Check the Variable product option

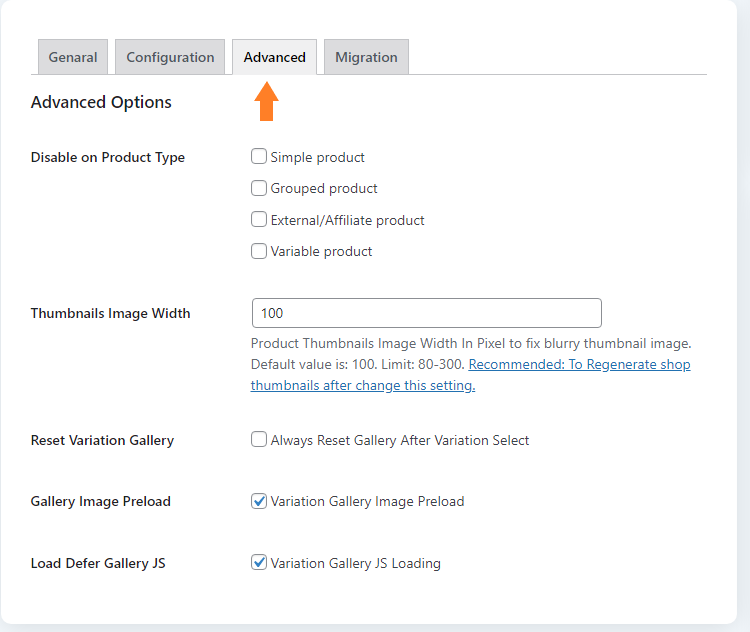(259, 251)
